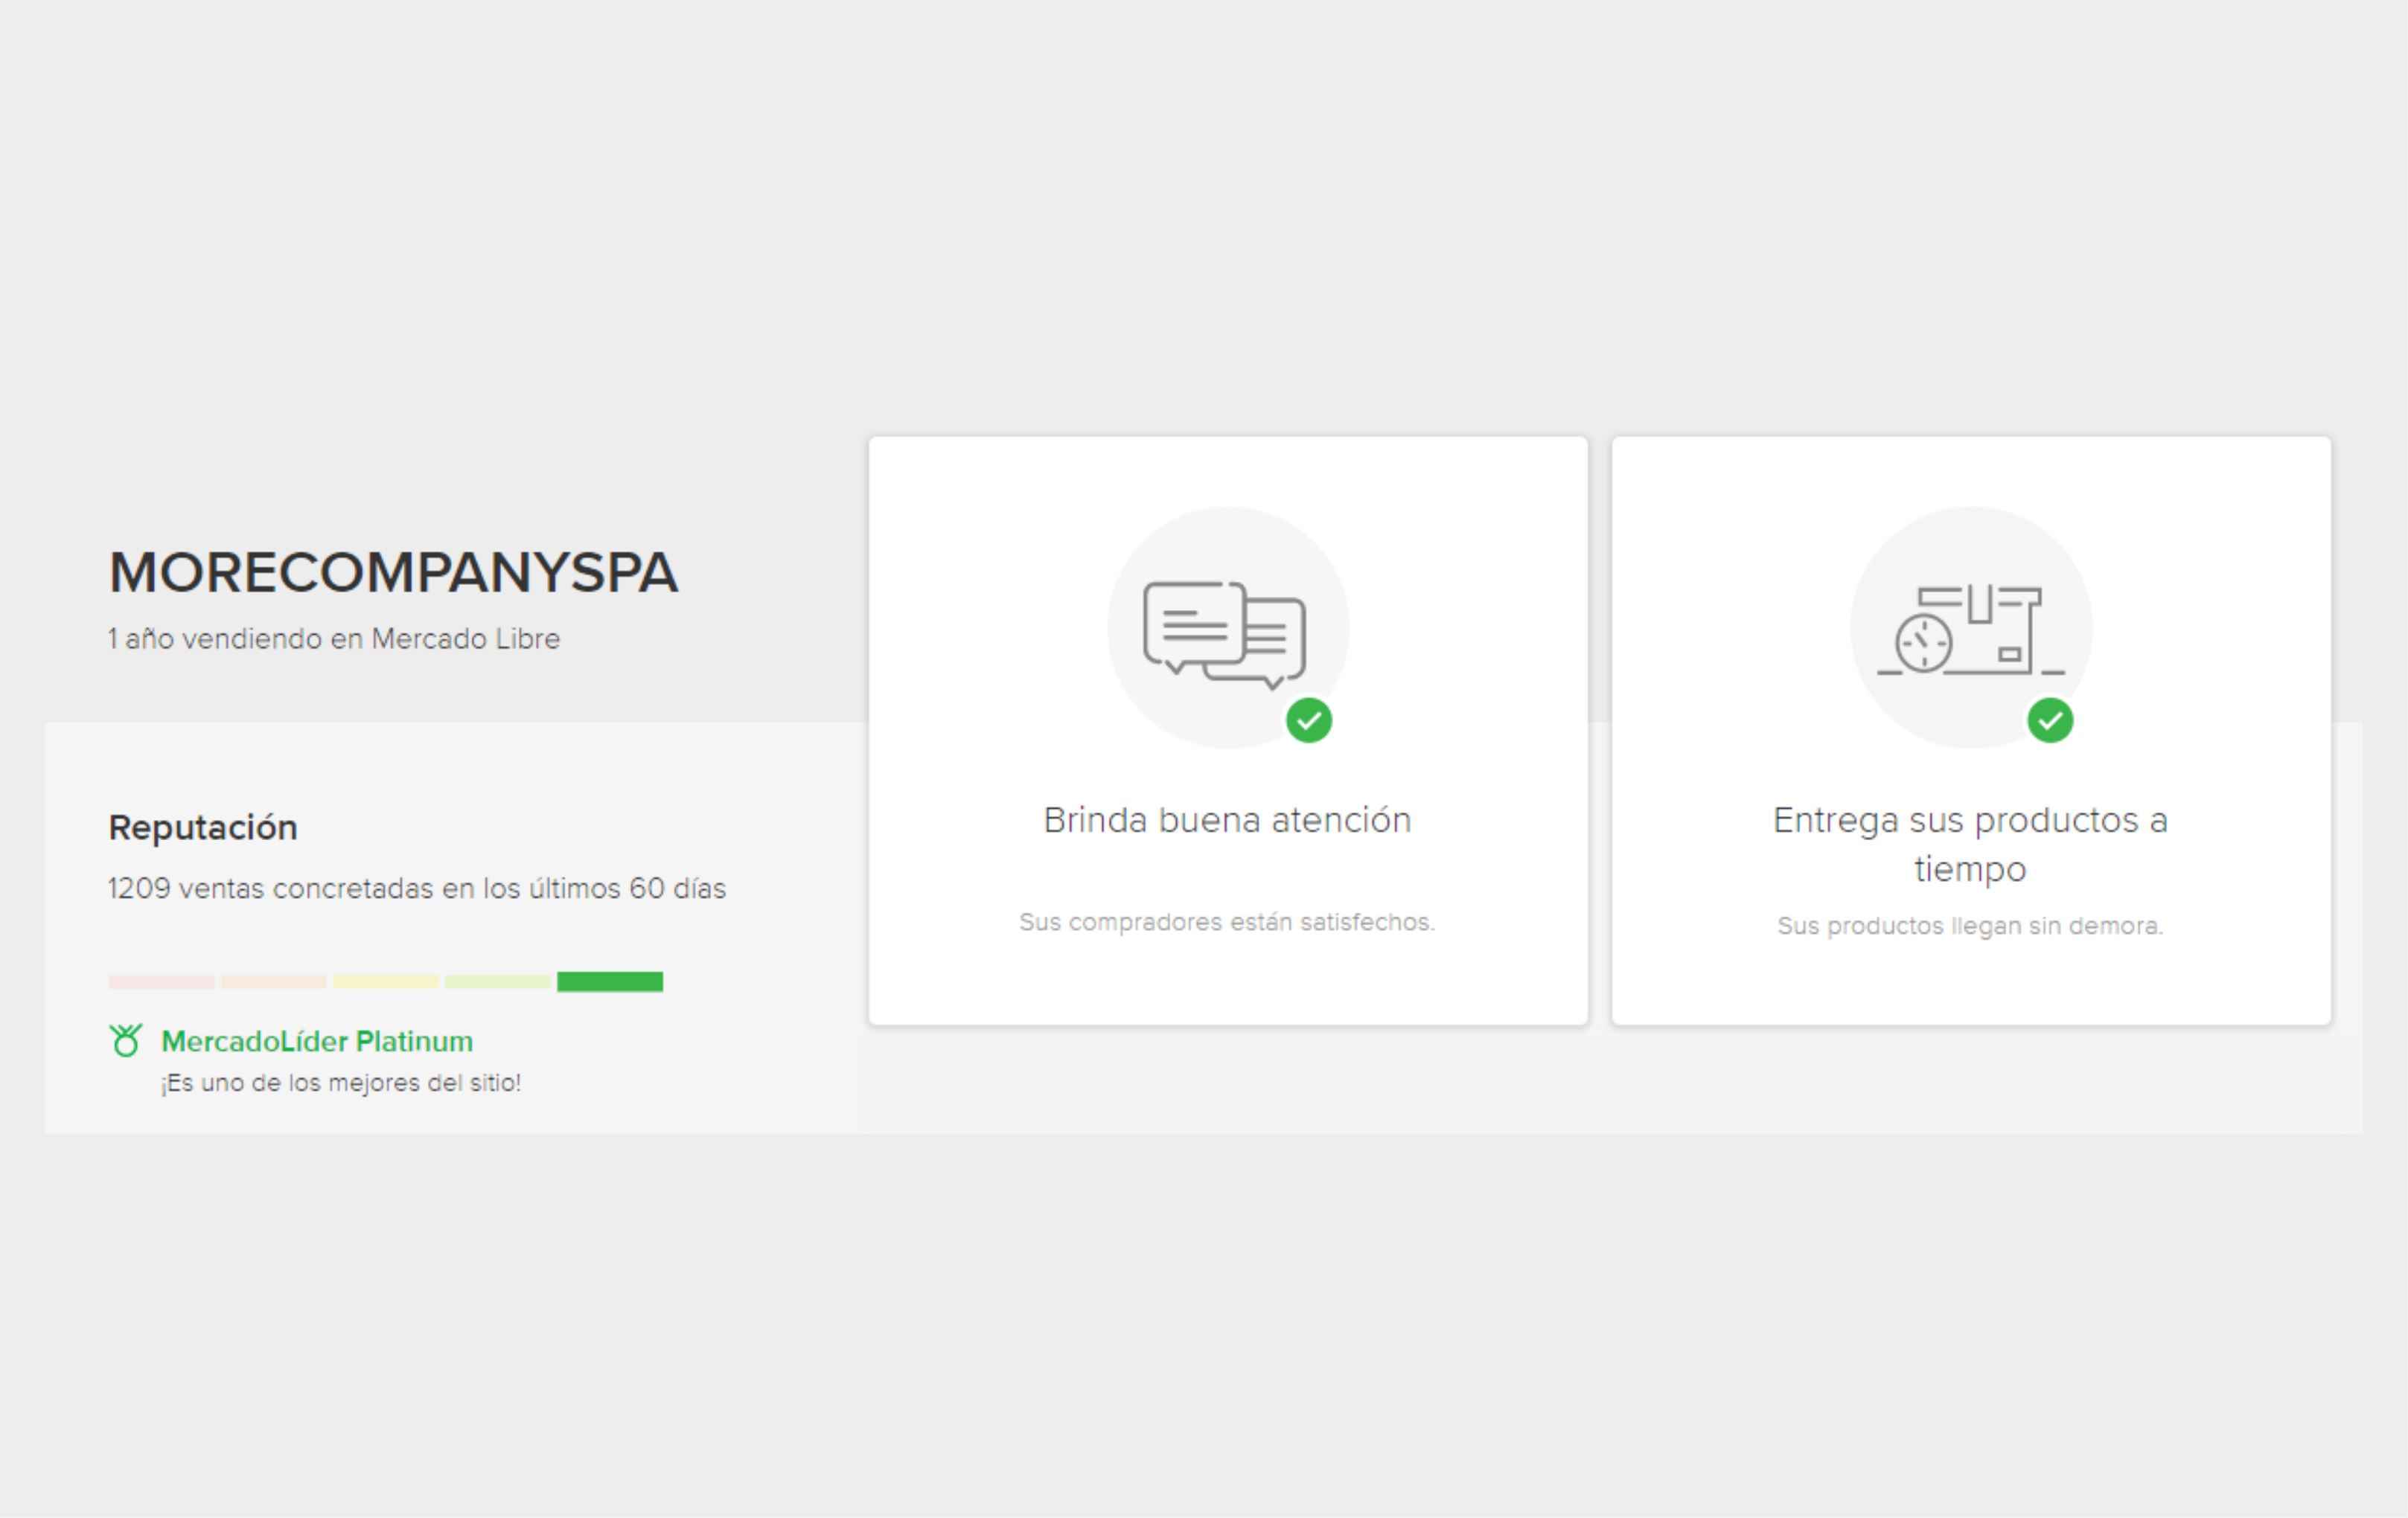Click the dark green reputation bar segment
The height and width of the screenshot is (1518, 2408).
tap(609, 981)
